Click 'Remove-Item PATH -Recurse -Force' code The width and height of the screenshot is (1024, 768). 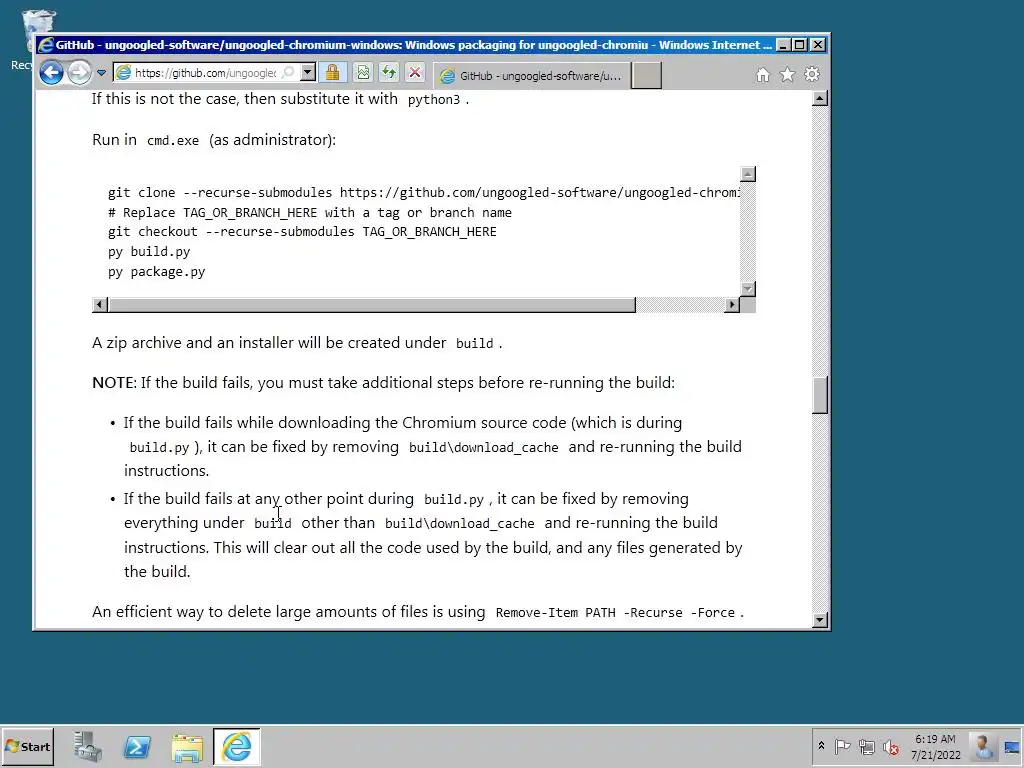[x=615, y=613]
